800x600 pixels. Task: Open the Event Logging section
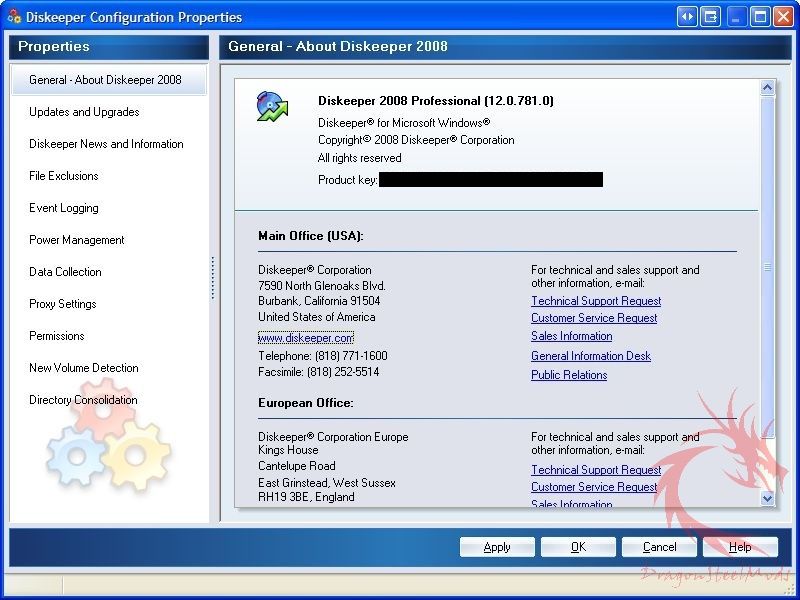click(x=64, y=208)
